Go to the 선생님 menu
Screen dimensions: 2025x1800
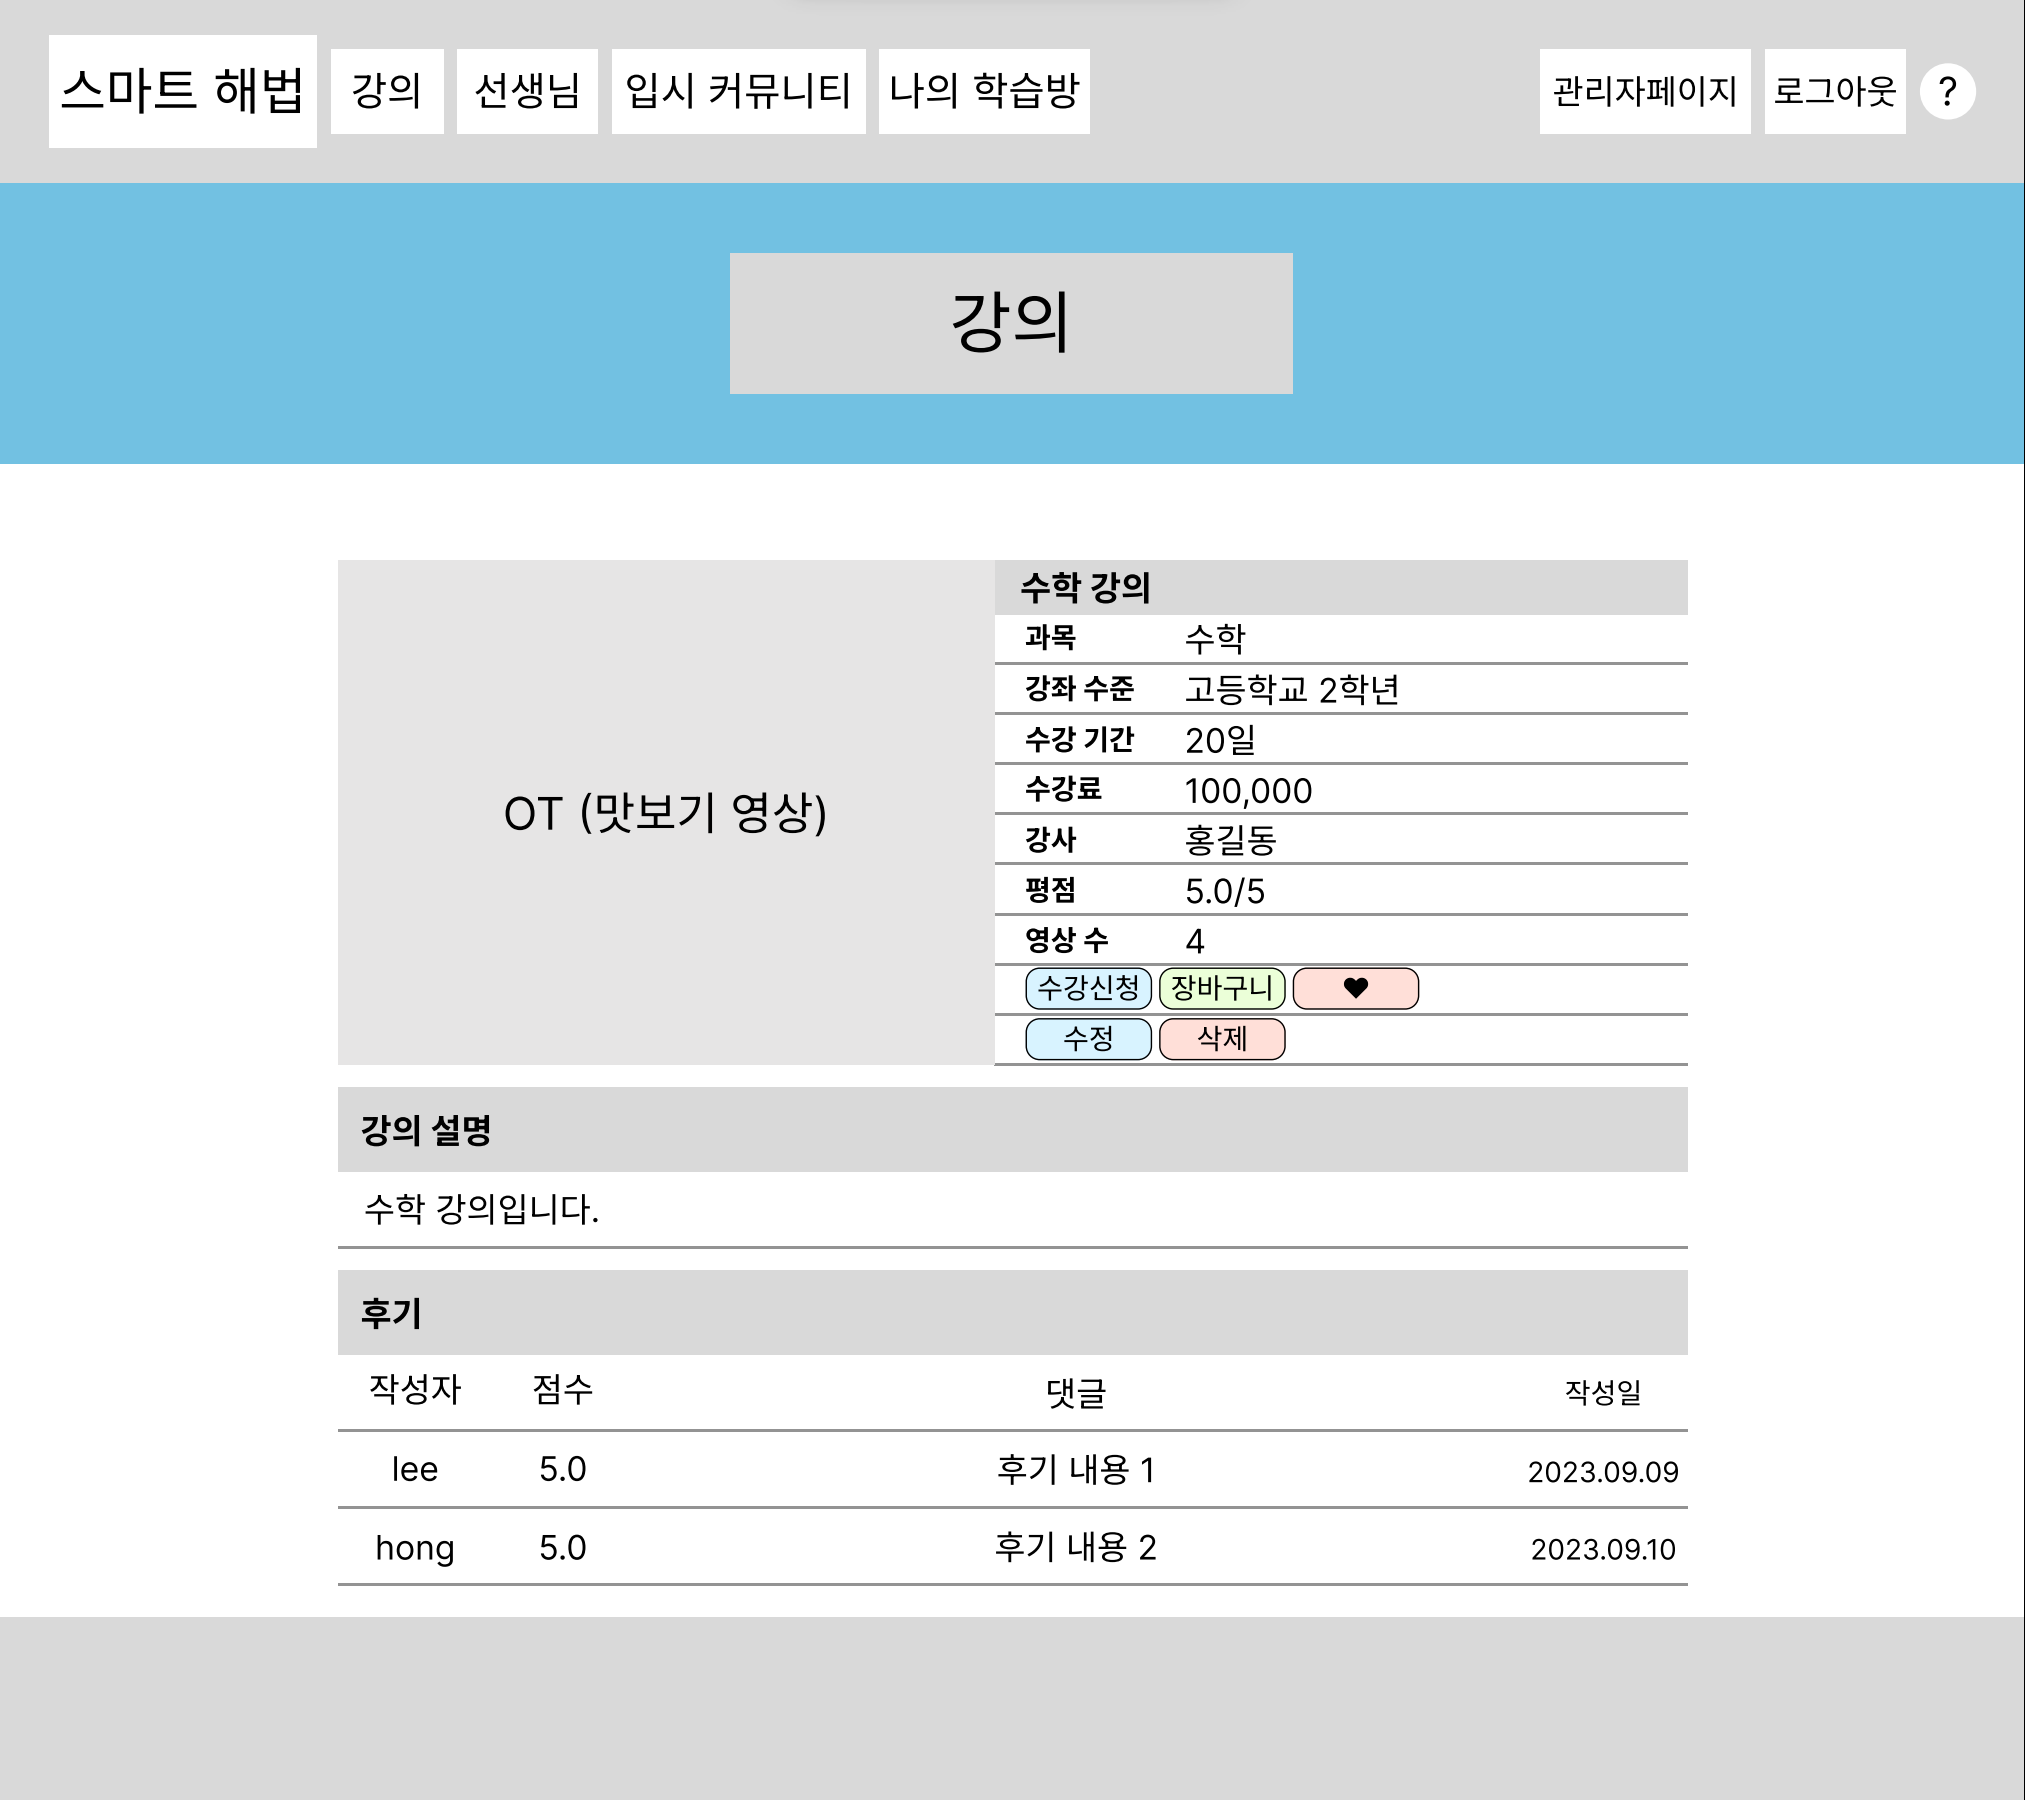pos(527,91)
